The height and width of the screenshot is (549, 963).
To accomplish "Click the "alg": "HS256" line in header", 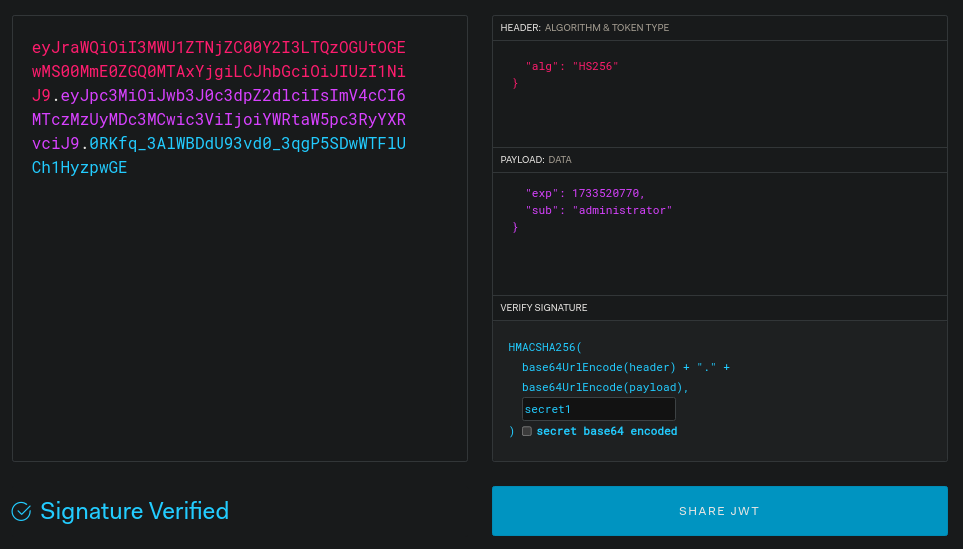I will coord(572,66).
